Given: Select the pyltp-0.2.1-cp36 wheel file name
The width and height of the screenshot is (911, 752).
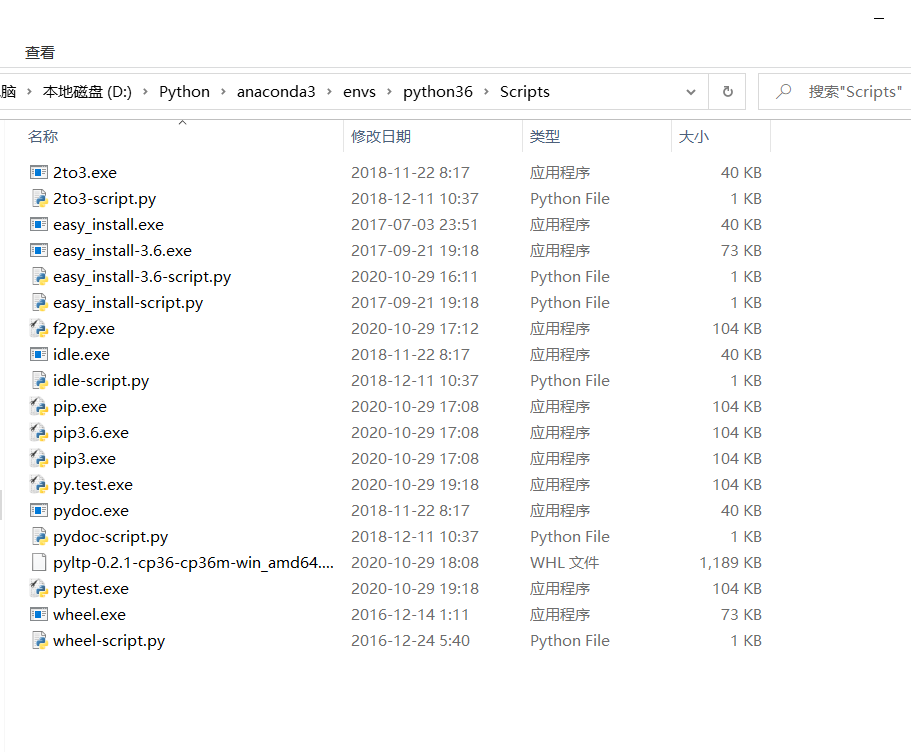Looking at the screenshot, I should point(193,563).
